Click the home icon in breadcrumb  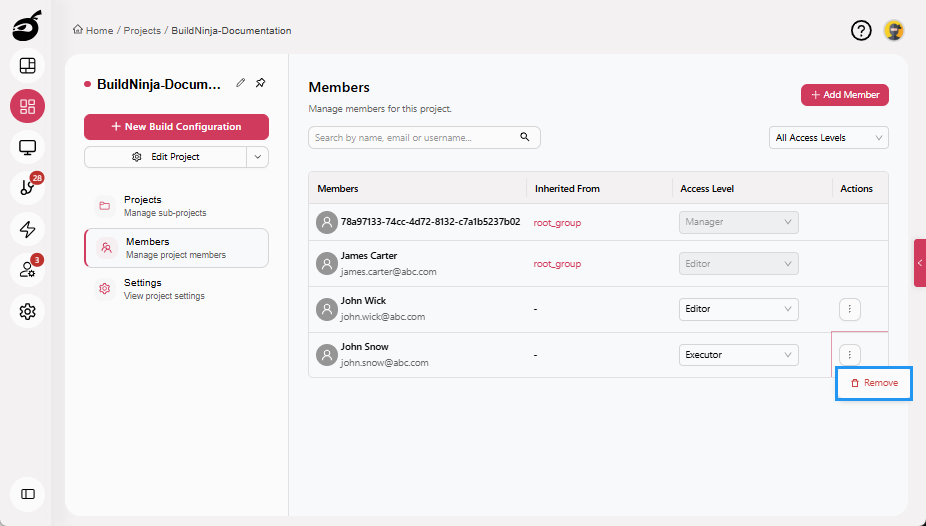(x=77, y=30)
